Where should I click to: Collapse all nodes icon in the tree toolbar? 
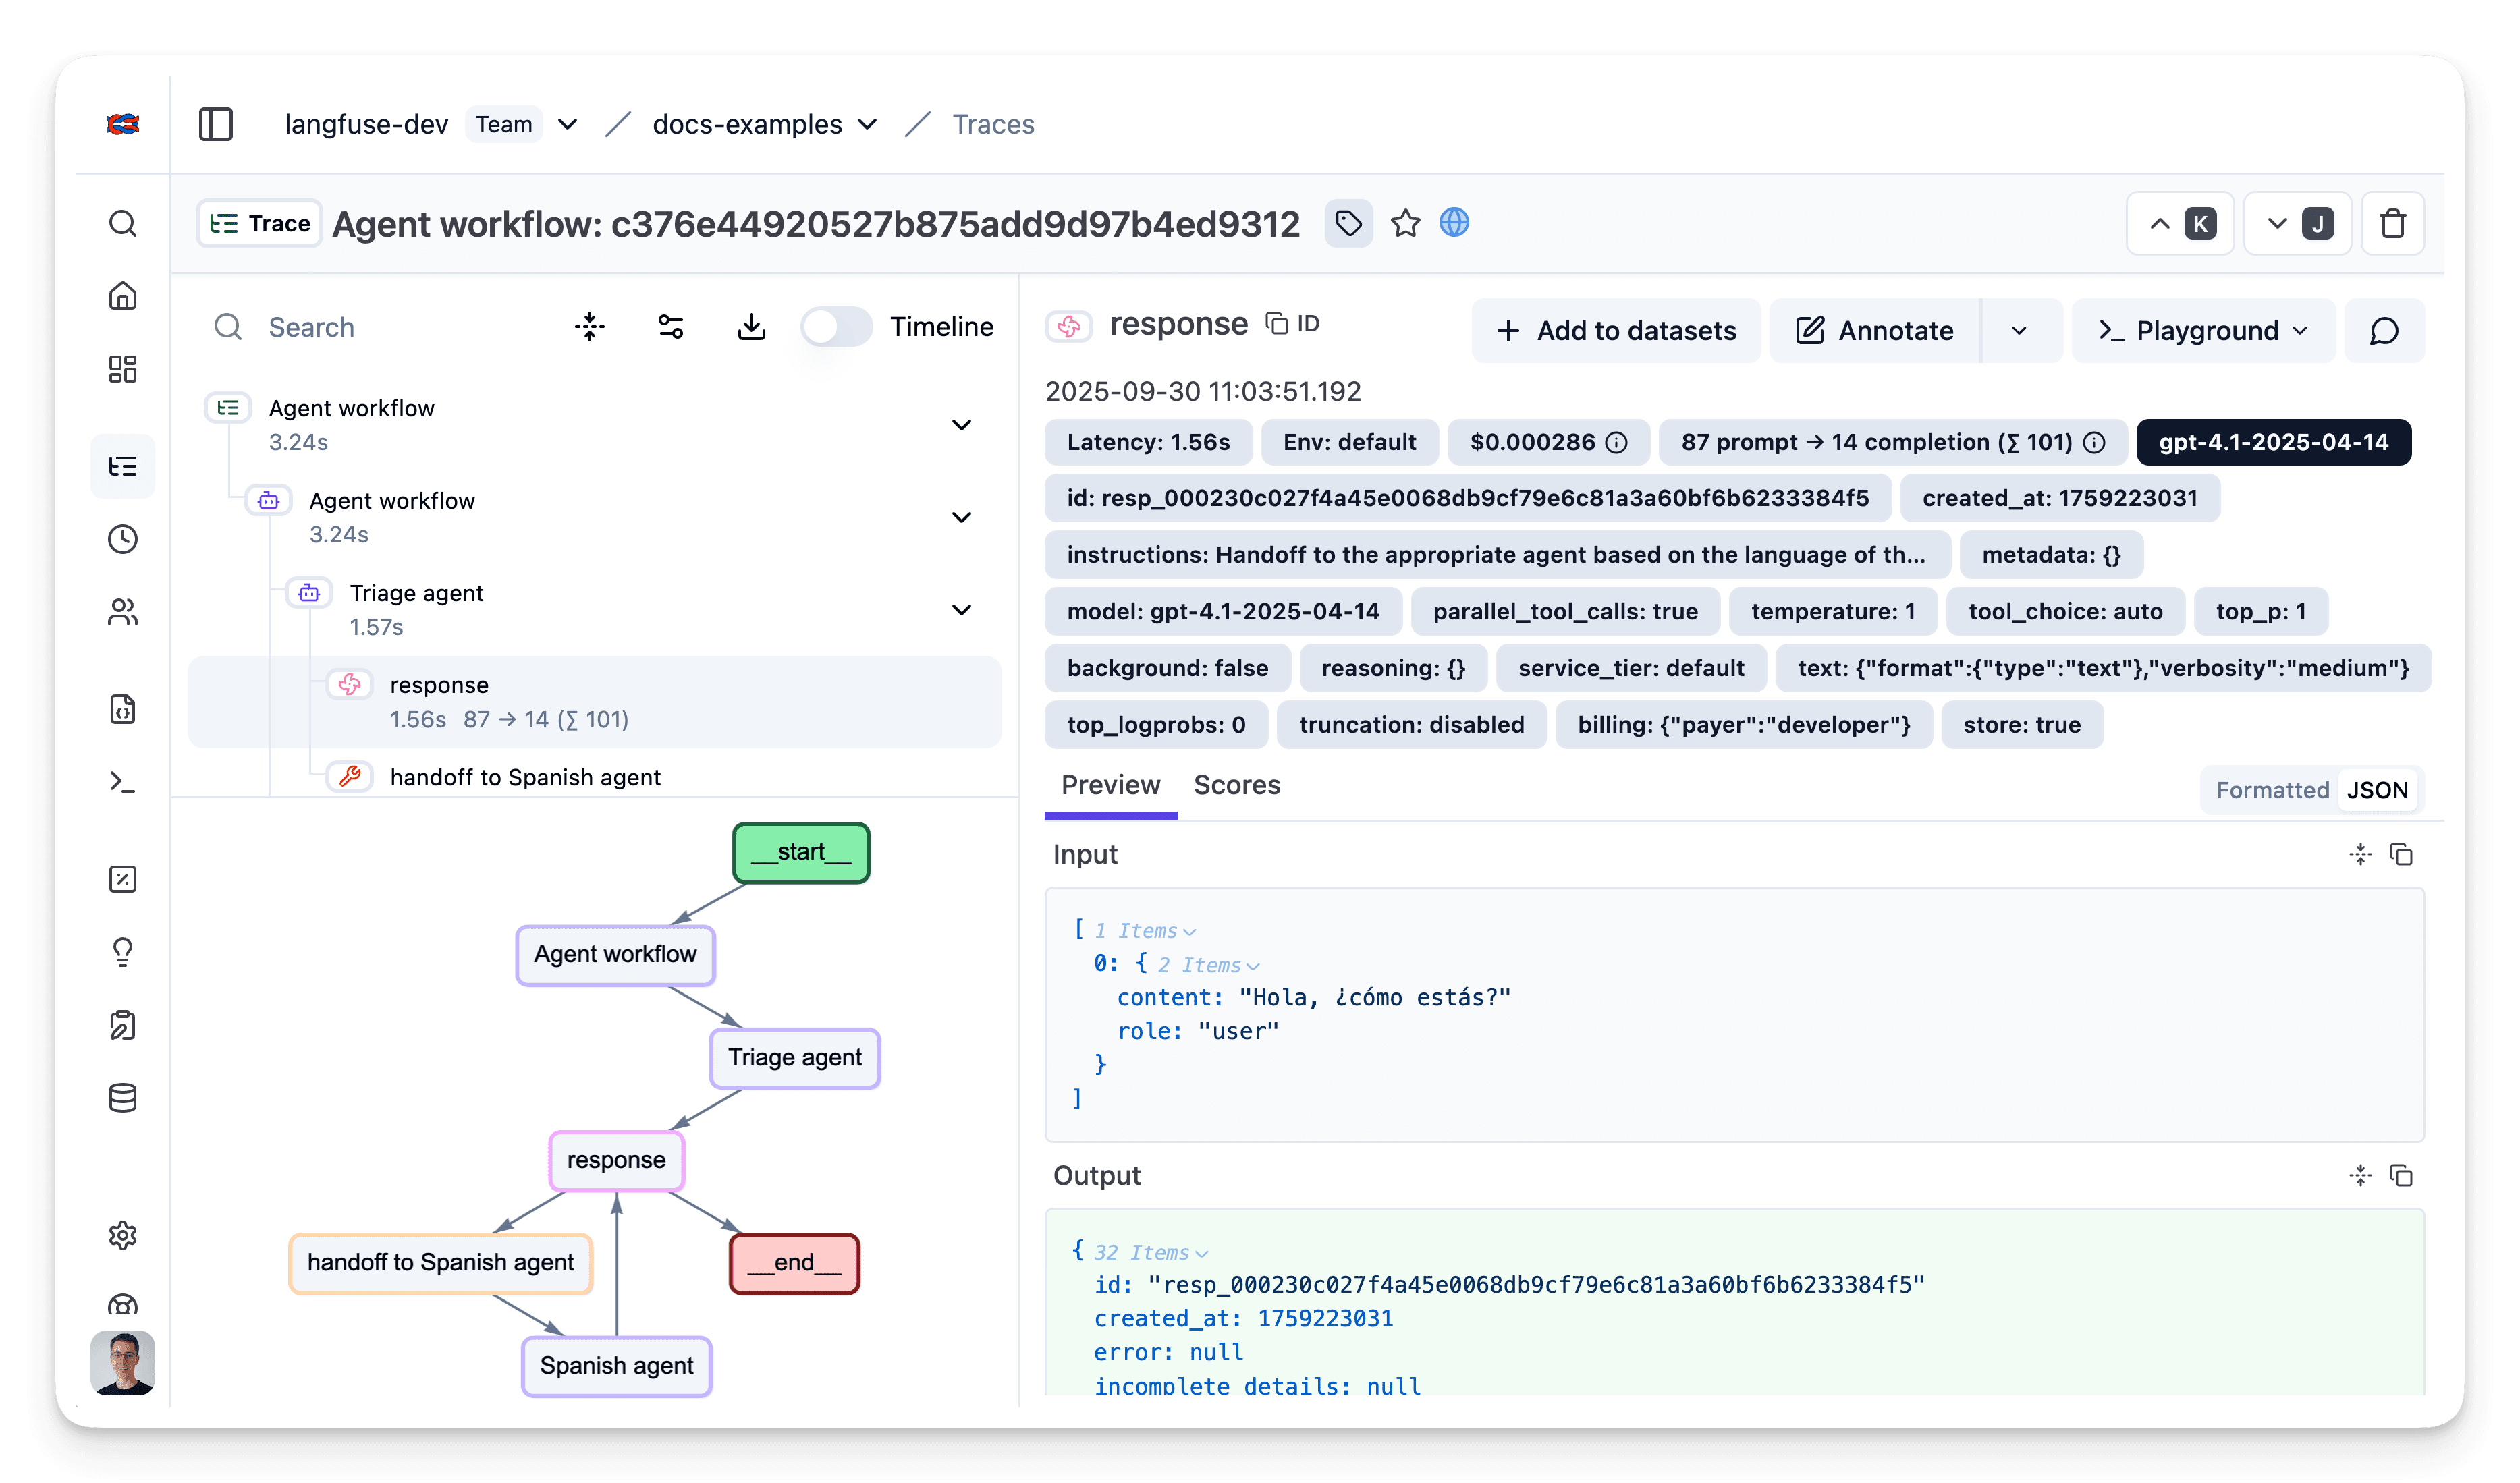(590, 326)
